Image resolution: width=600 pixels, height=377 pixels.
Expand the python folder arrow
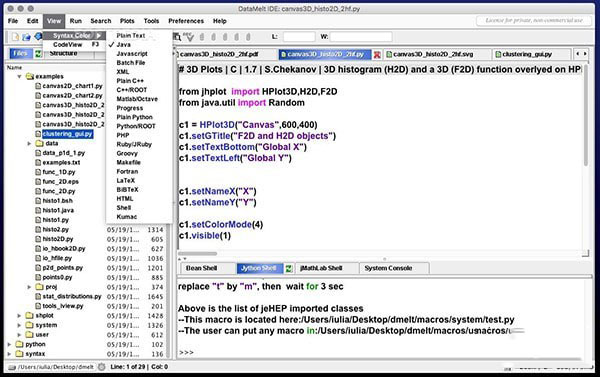coord(9,344)
